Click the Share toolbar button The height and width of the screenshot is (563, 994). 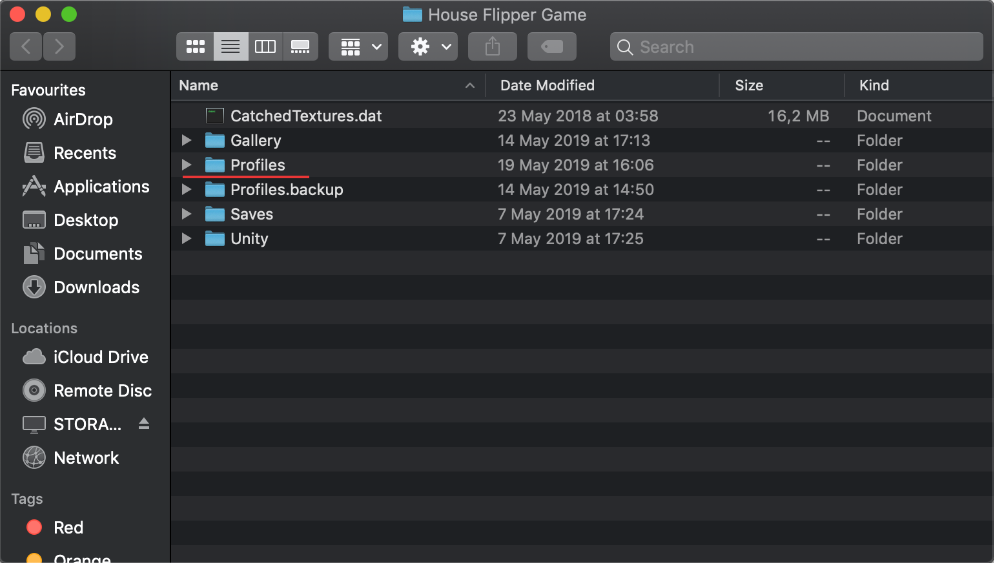click(491, 47)
